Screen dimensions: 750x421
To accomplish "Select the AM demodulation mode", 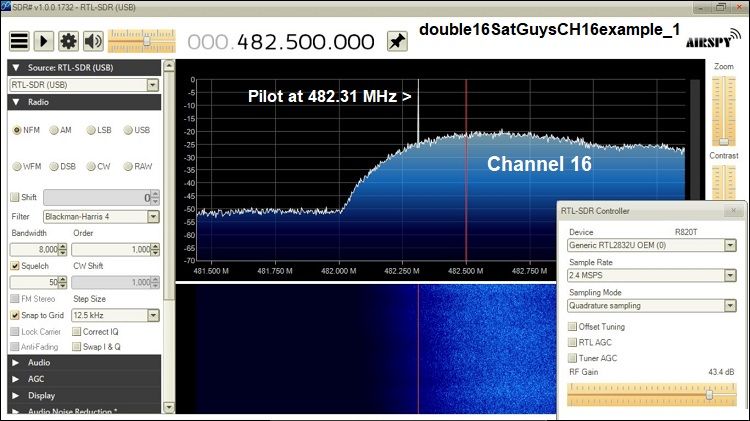I will point(54,130).
